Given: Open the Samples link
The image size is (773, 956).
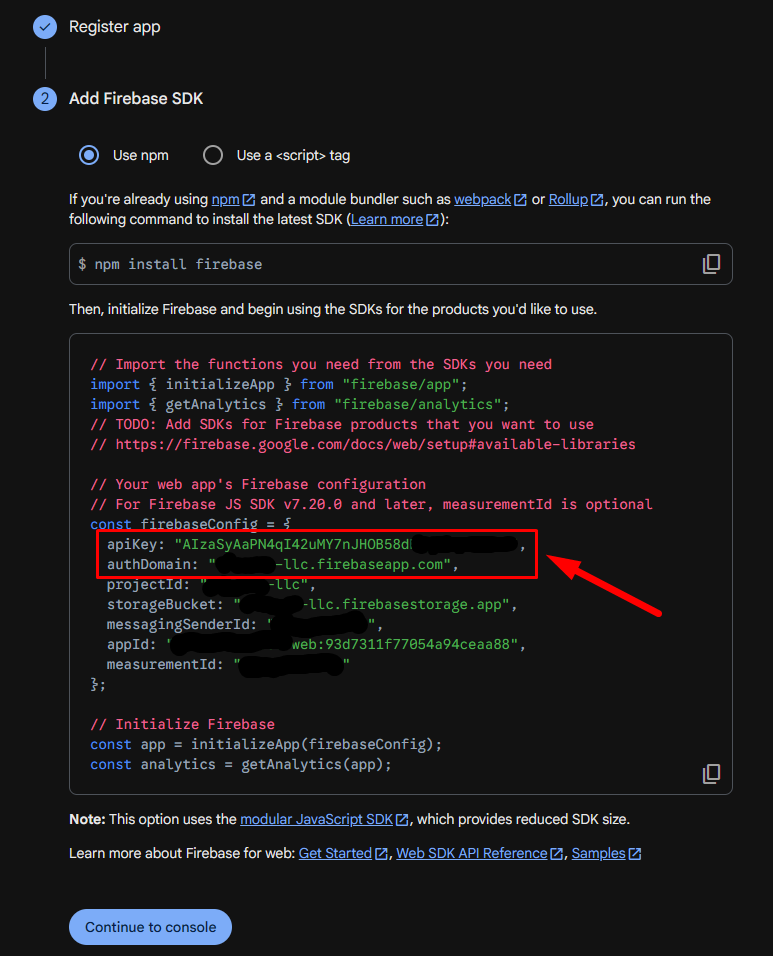Looking at the screenshot, I should click(606, 854).
